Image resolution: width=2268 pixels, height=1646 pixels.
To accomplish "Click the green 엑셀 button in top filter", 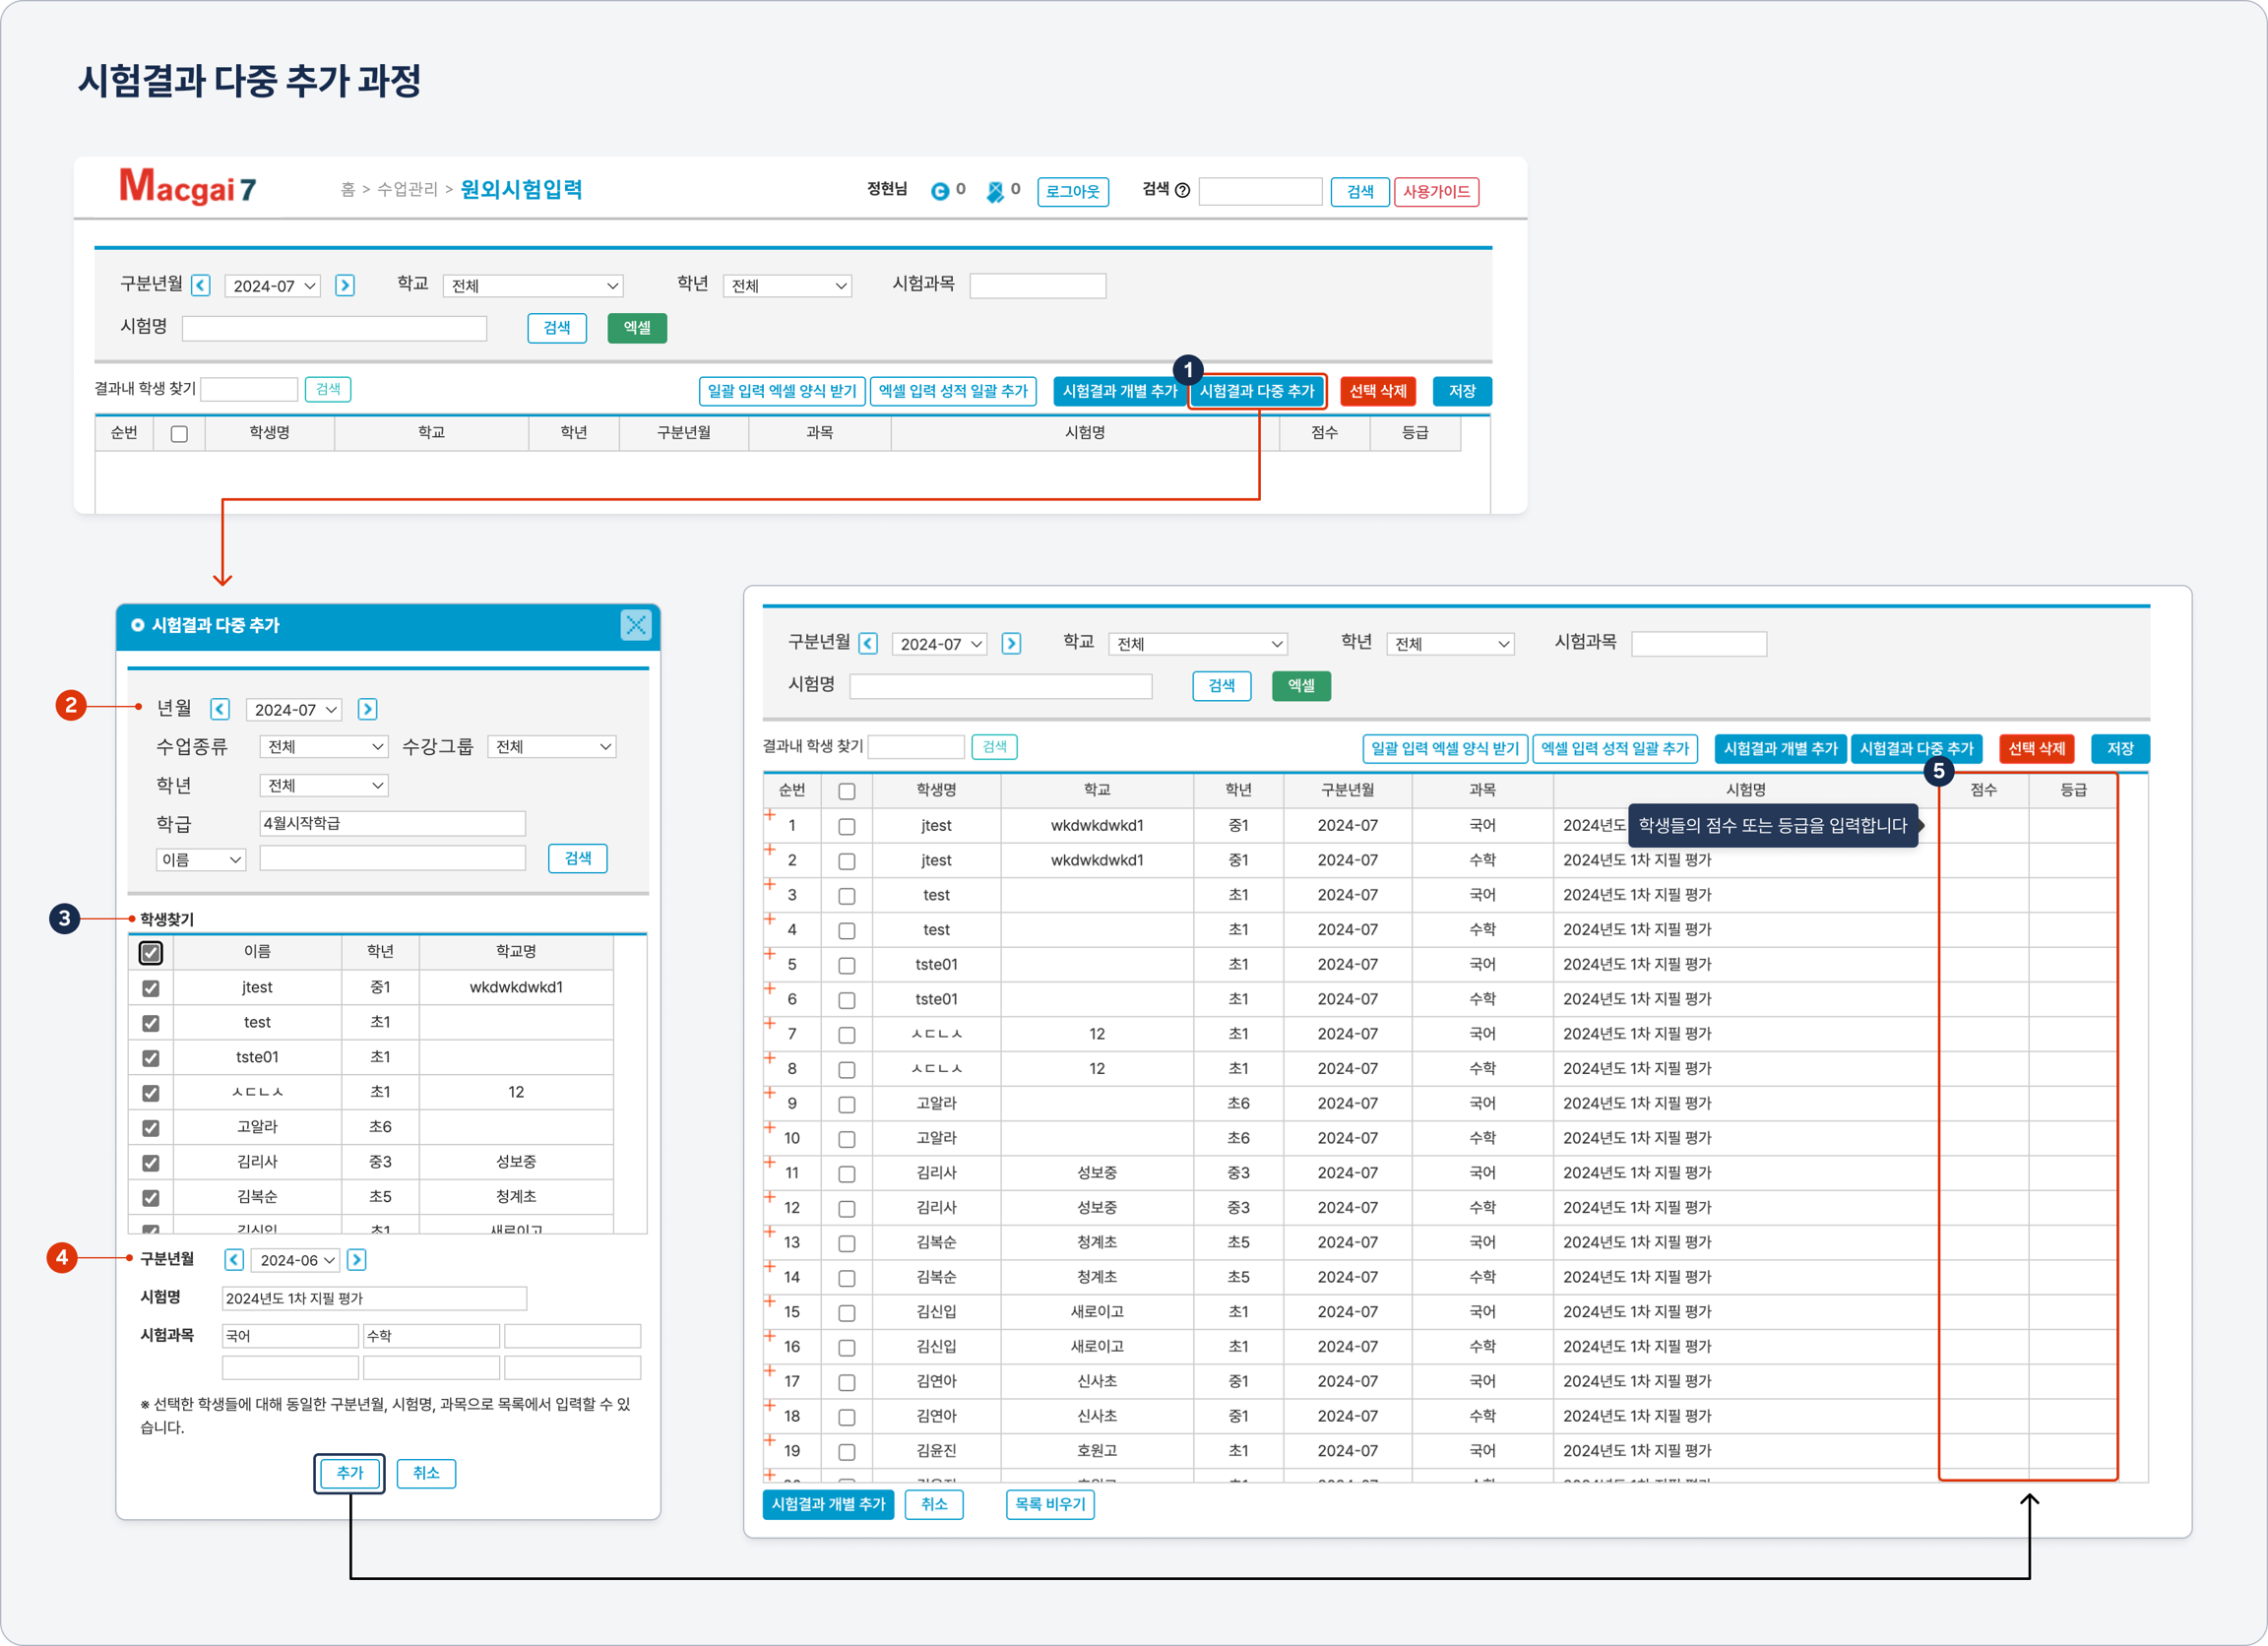I will pyautogui.click(x=637, y=328).
